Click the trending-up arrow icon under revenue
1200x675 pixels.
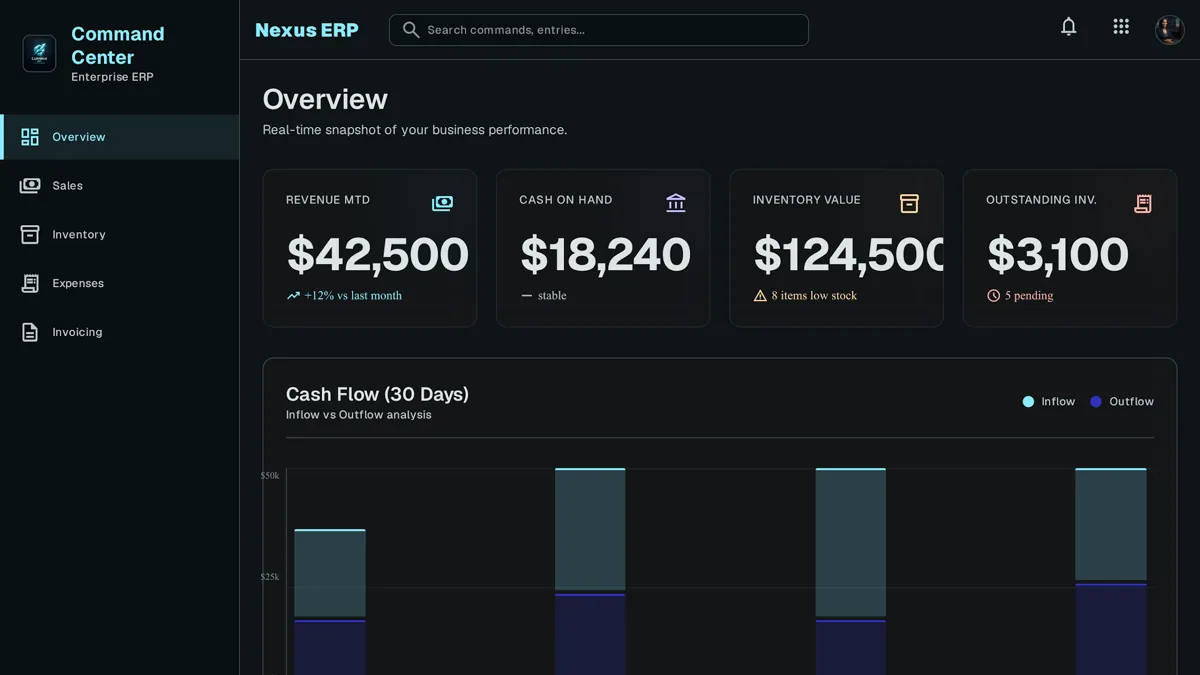pyautogui.click(x=293, y=296)
